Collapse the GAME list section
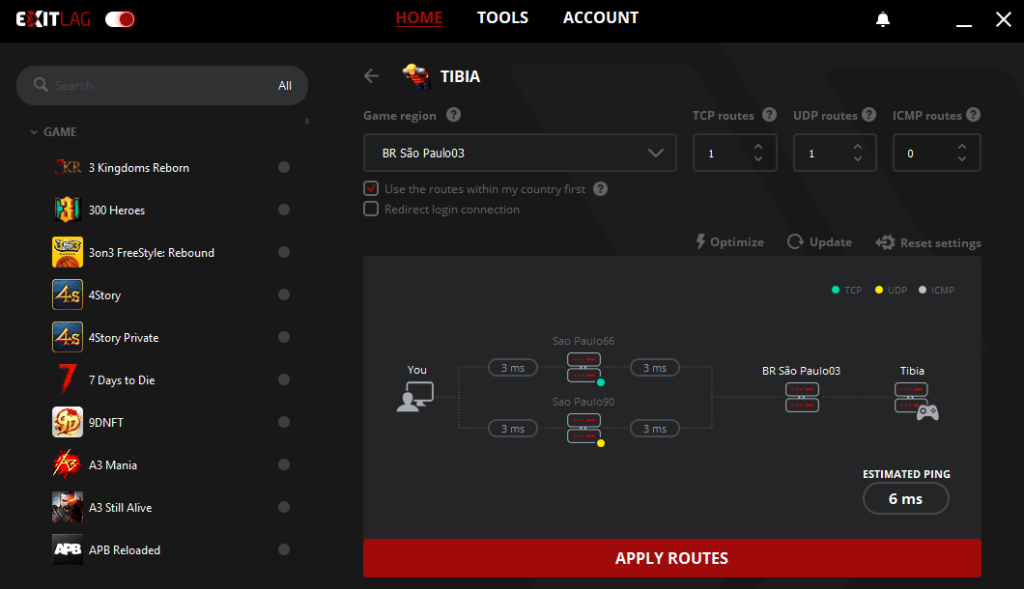Viewport: 1024px width, 589px height. [34, 132]
